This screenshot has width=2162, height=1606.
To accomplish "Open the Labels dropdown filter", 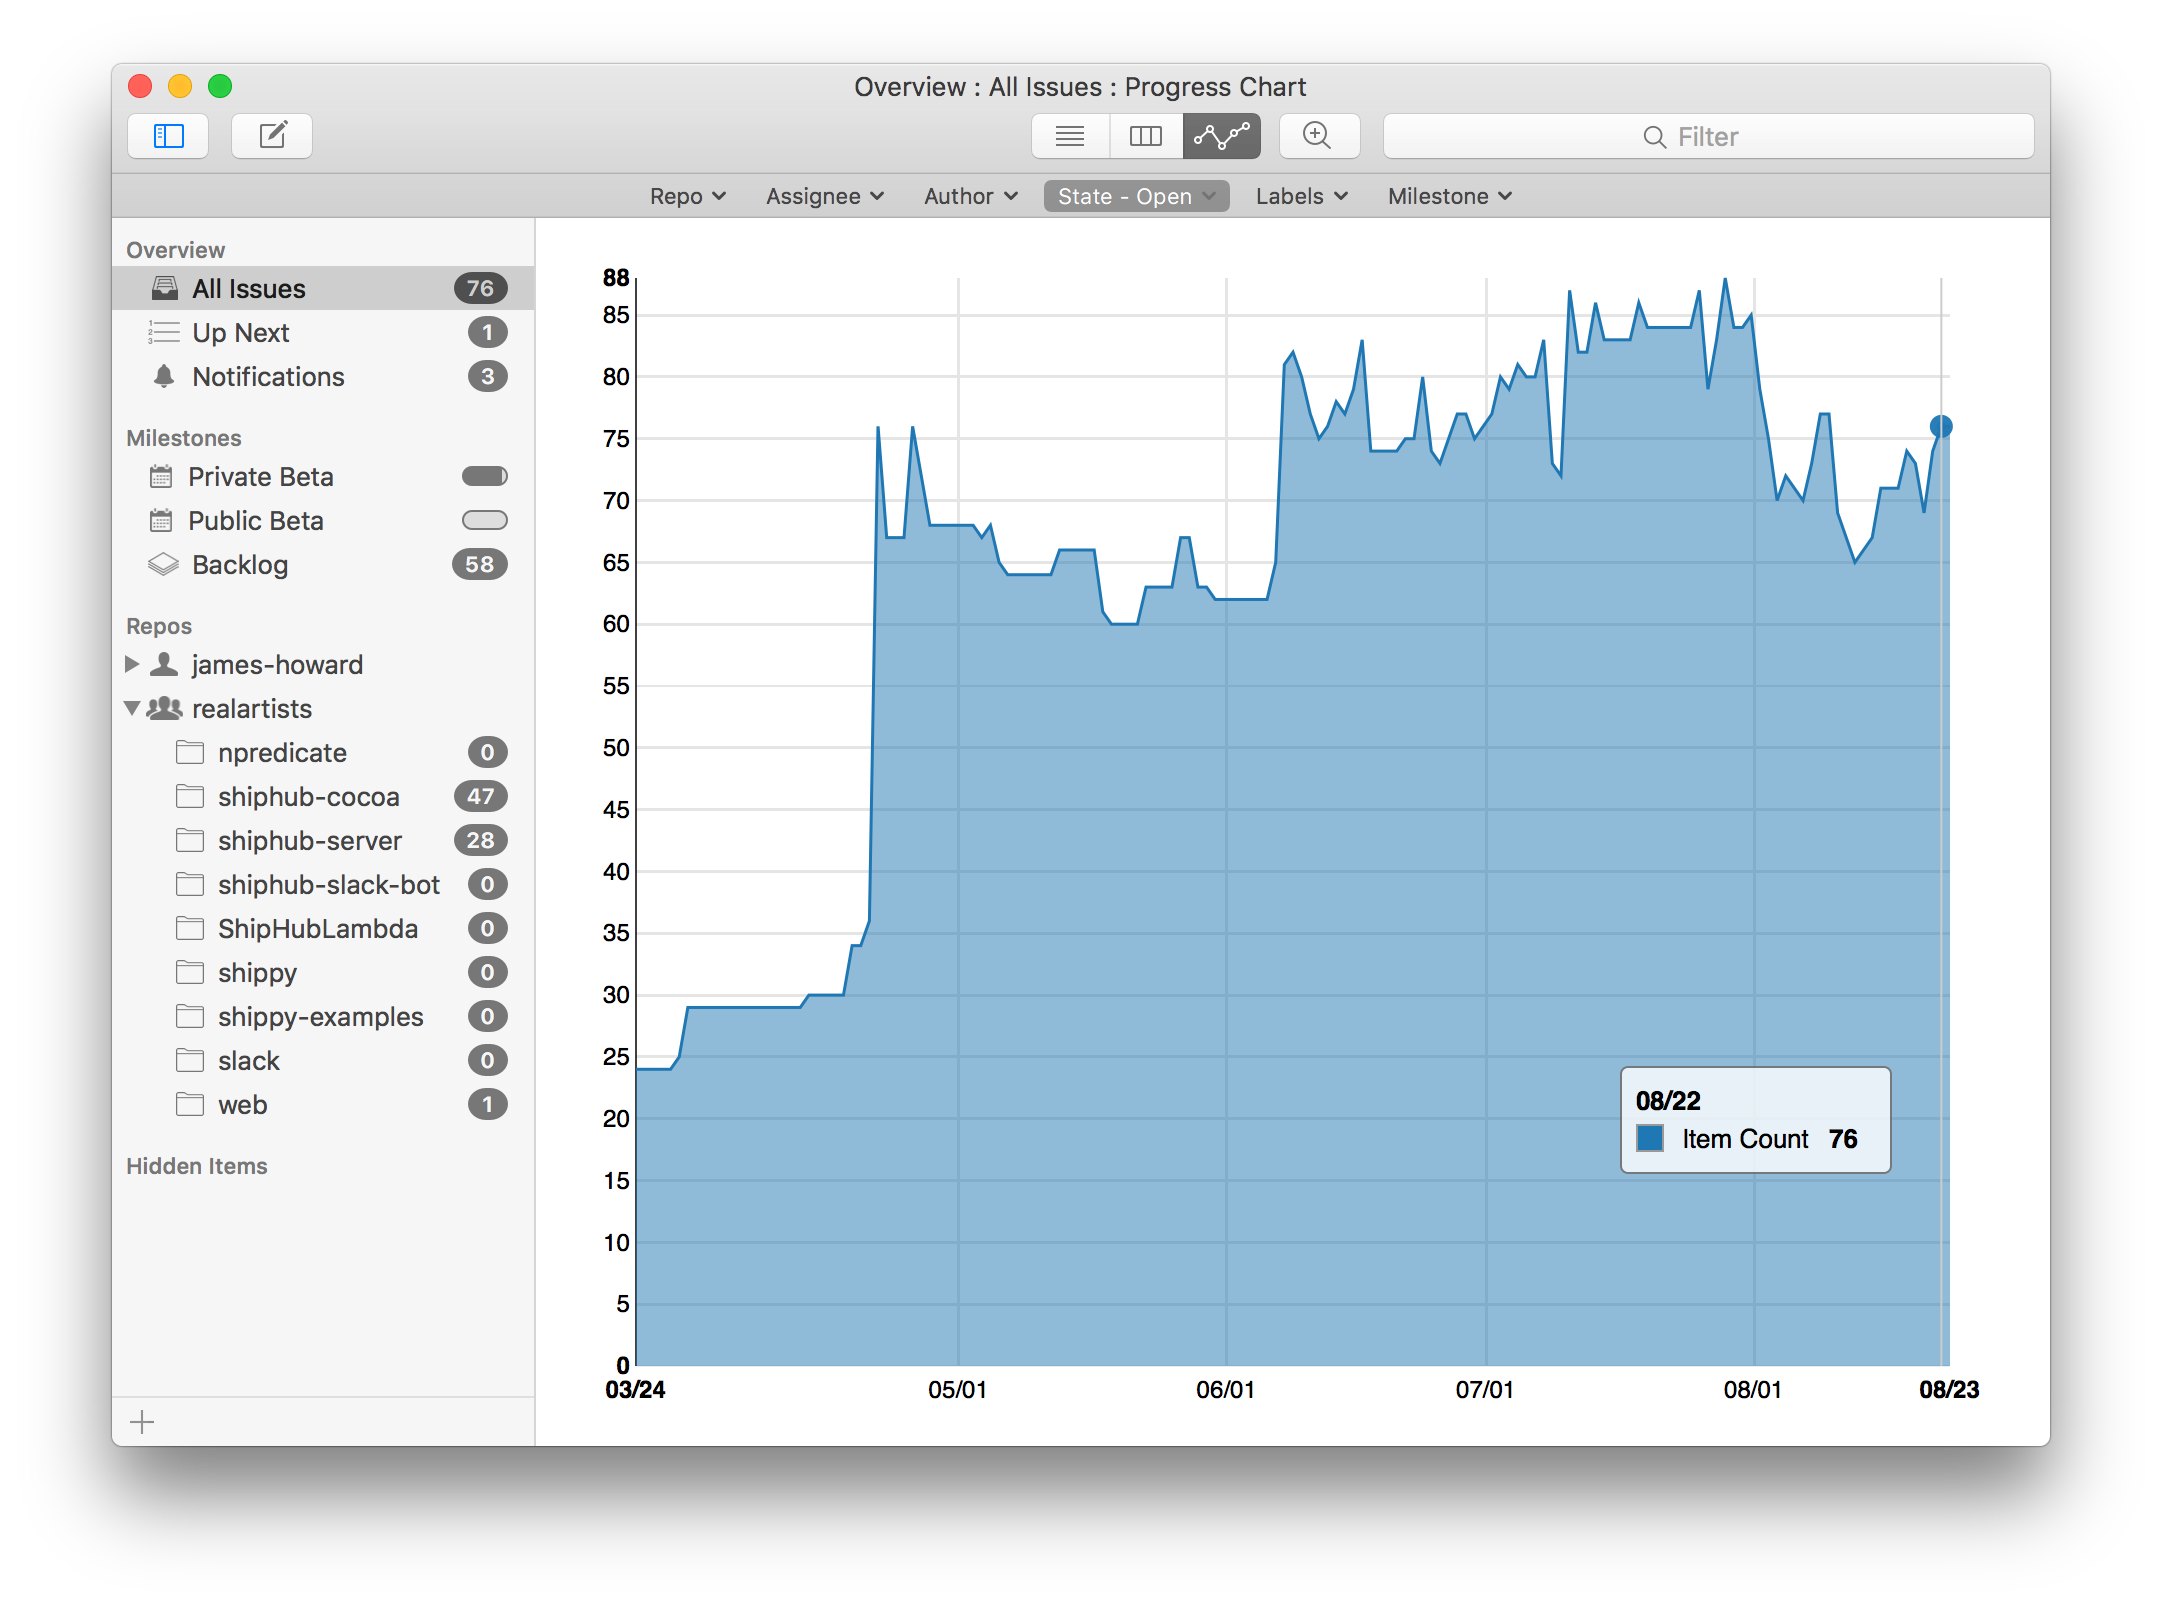I will (x=1299, y=194).
